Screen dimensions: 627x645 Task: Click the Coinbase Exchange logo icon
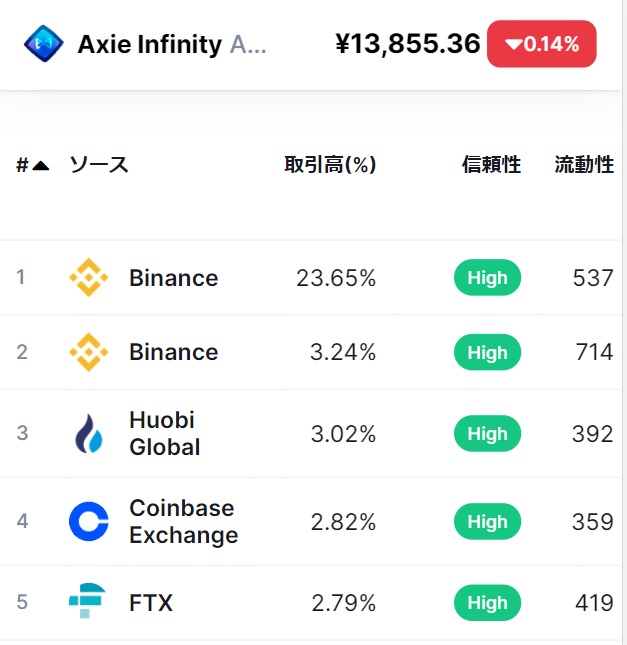point(88,522)
